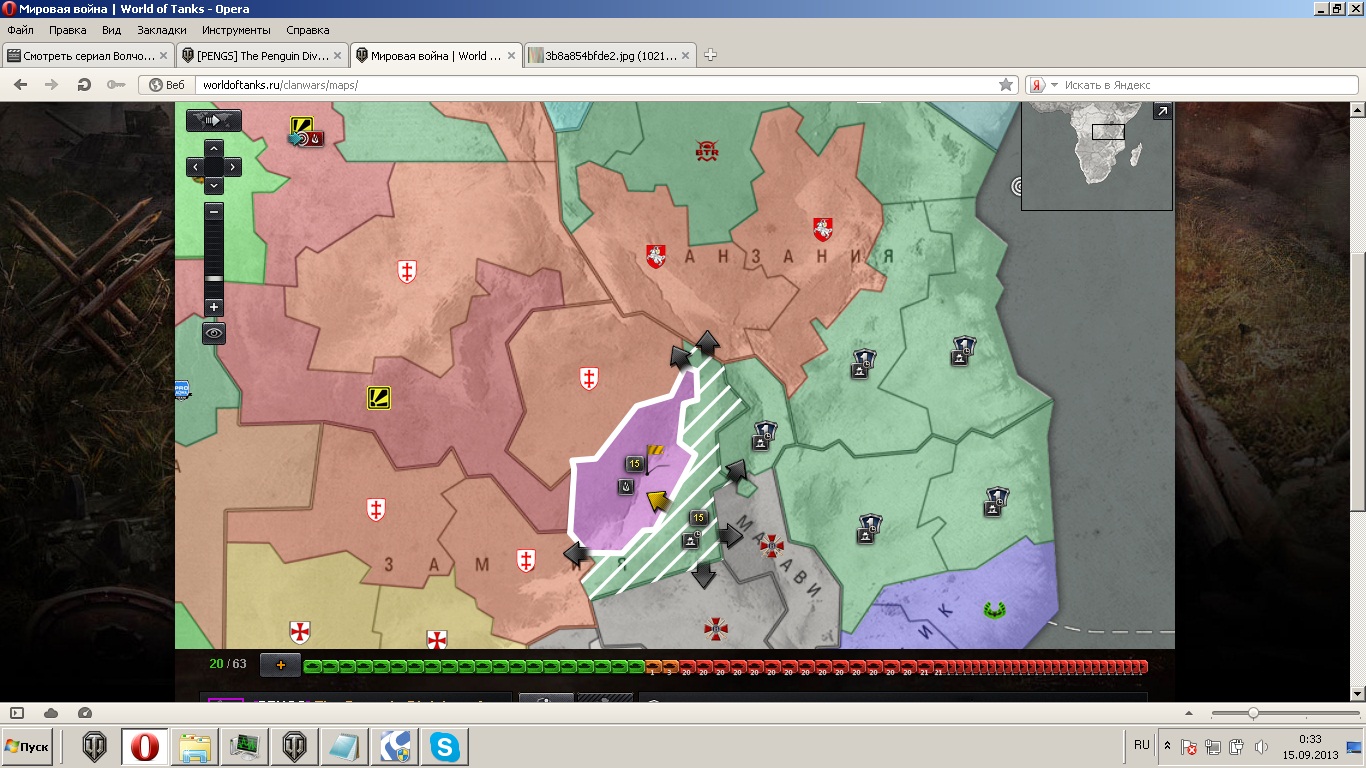Image resolution: width=1366 pixels, height=768 pixels.
Task: Click the Opera Turbo speed icon
Action: pos(85,713)
